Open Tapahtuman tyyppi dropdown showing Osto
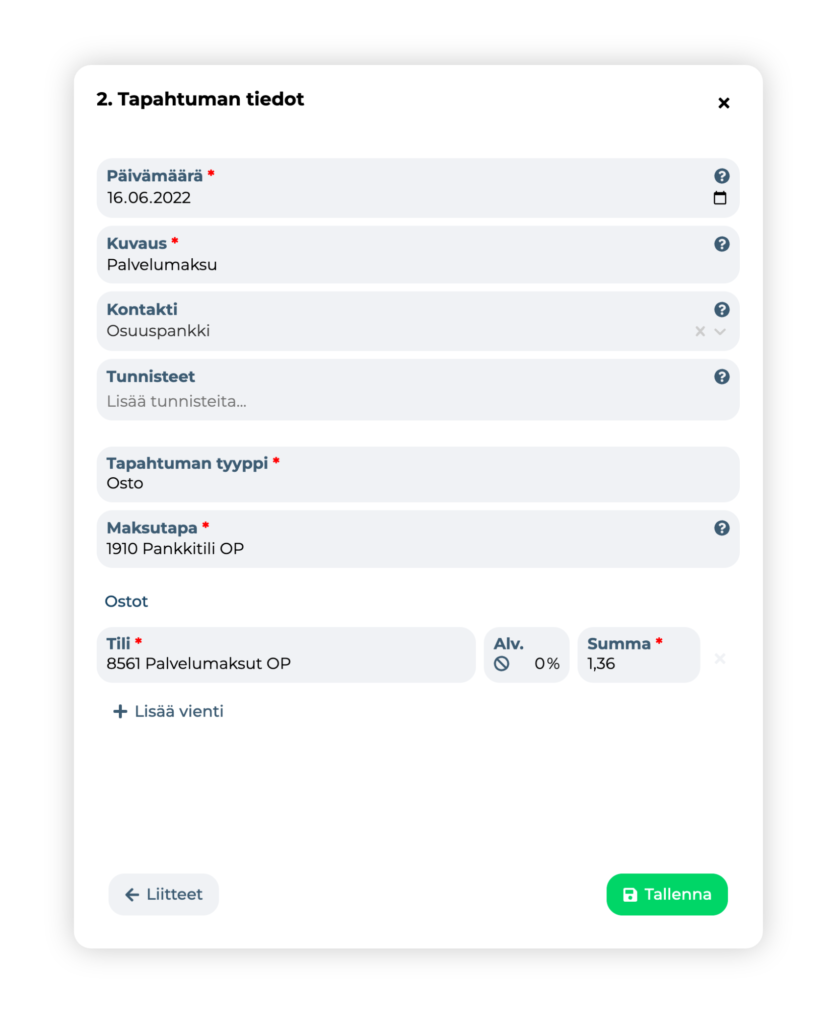This screenshot has height=1024, width=837. coord(418,474)
